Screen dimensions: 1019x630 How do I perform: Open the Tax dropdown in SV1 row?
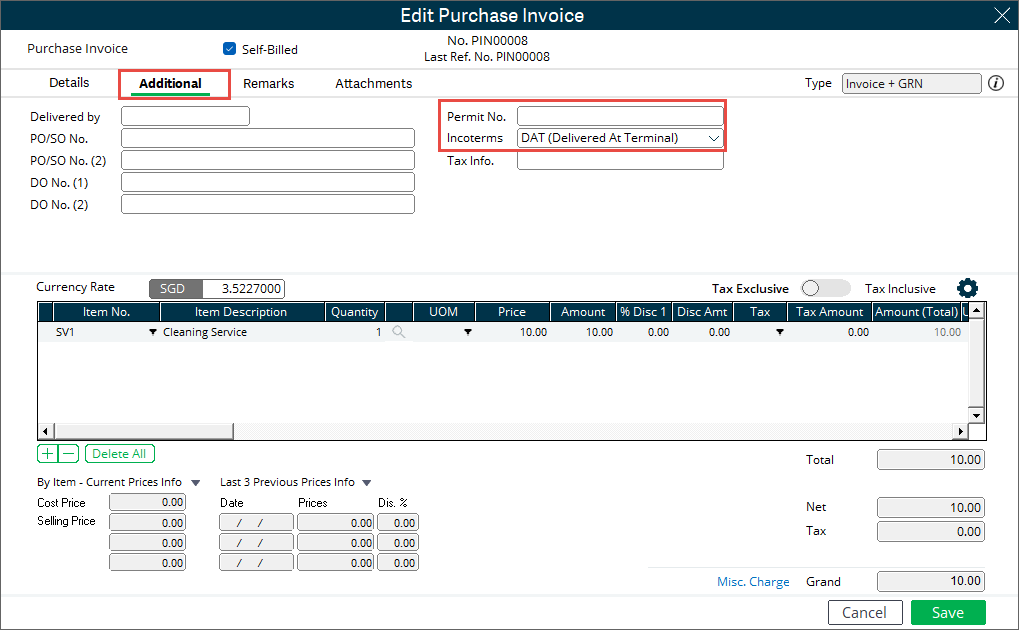[779, 332]
